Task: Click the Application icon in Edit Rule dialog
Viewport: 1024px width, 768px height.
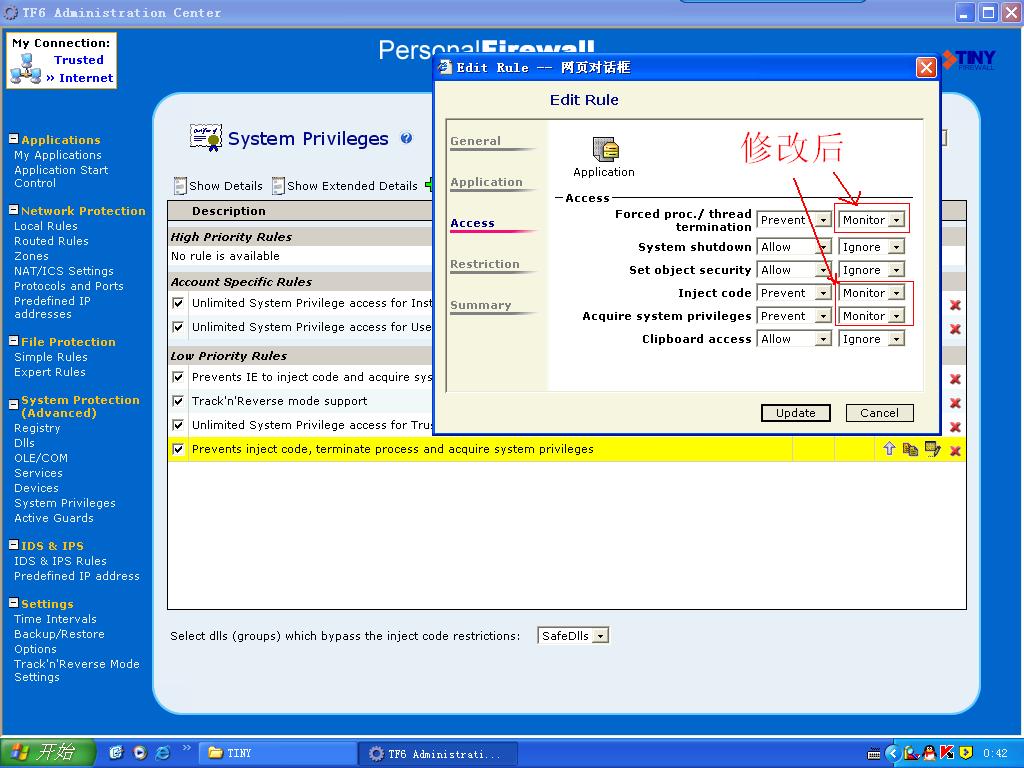Action: pos(605,149)
